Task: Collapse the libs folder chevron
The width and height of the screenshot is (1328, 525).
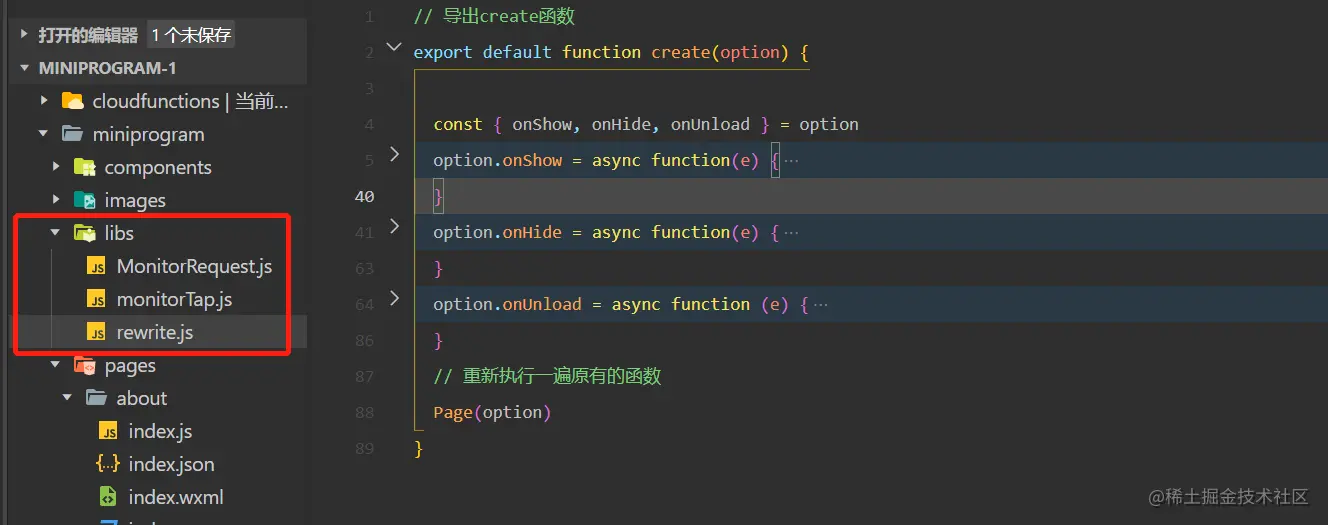Action: 56,233
